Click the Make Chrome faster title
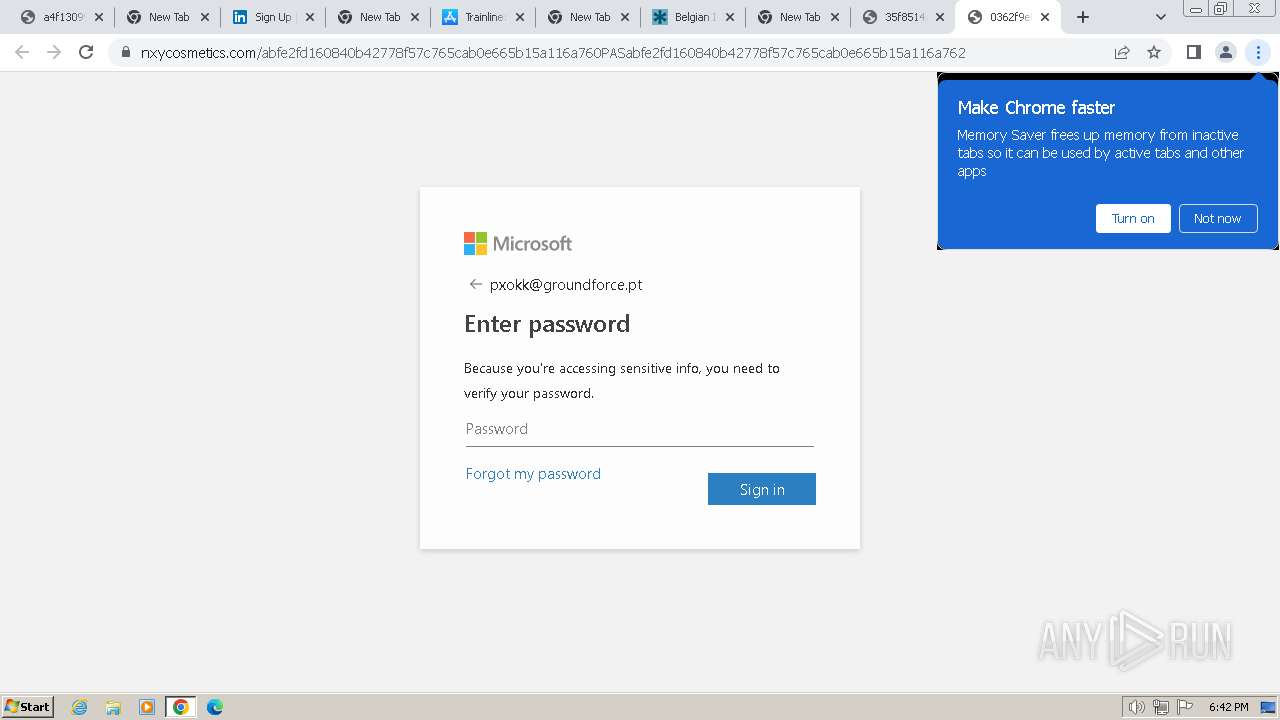1280x720 pixels. (x=1036, y=107)
